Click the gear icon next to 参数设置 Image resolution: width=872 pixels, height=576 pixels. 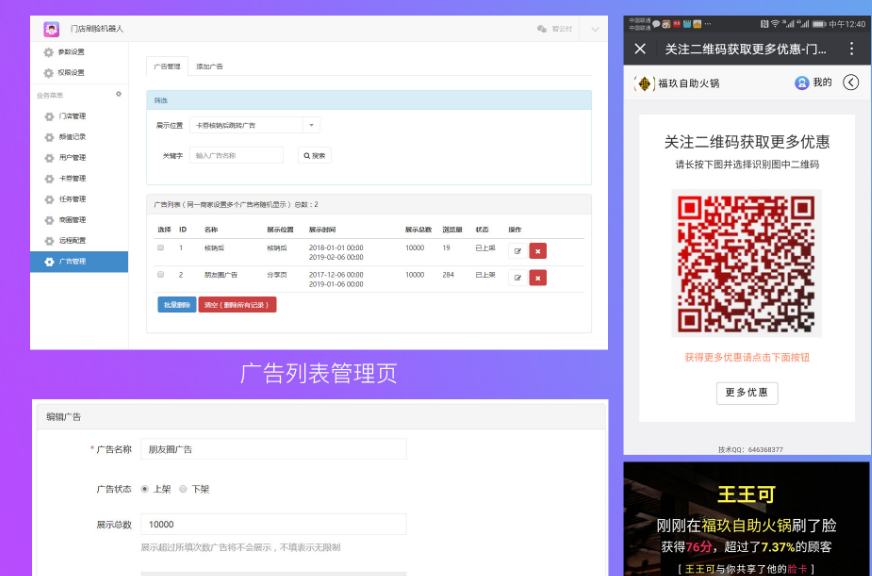click(49, 52)
